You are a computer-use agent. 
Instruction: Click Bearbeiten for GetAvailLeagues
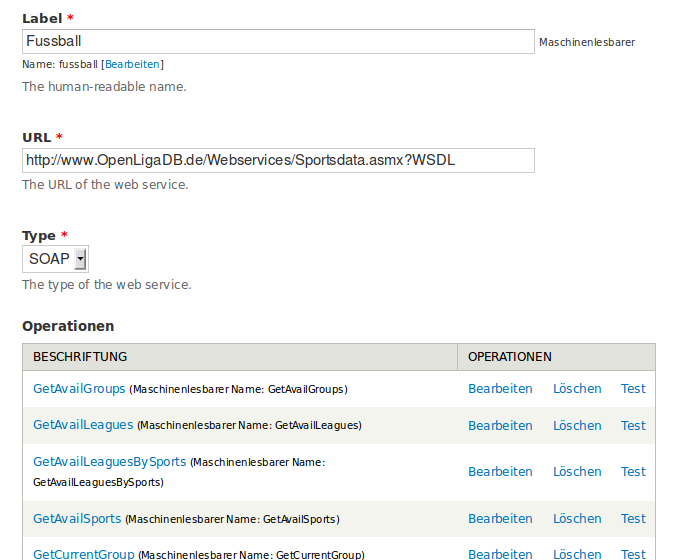coord(500,425)
